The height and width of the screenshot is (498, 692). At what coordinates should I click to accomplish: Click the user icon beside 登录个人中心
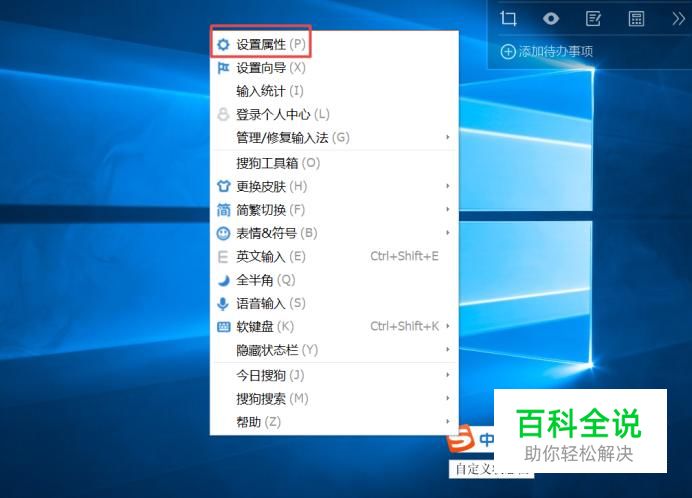[223, 114]
